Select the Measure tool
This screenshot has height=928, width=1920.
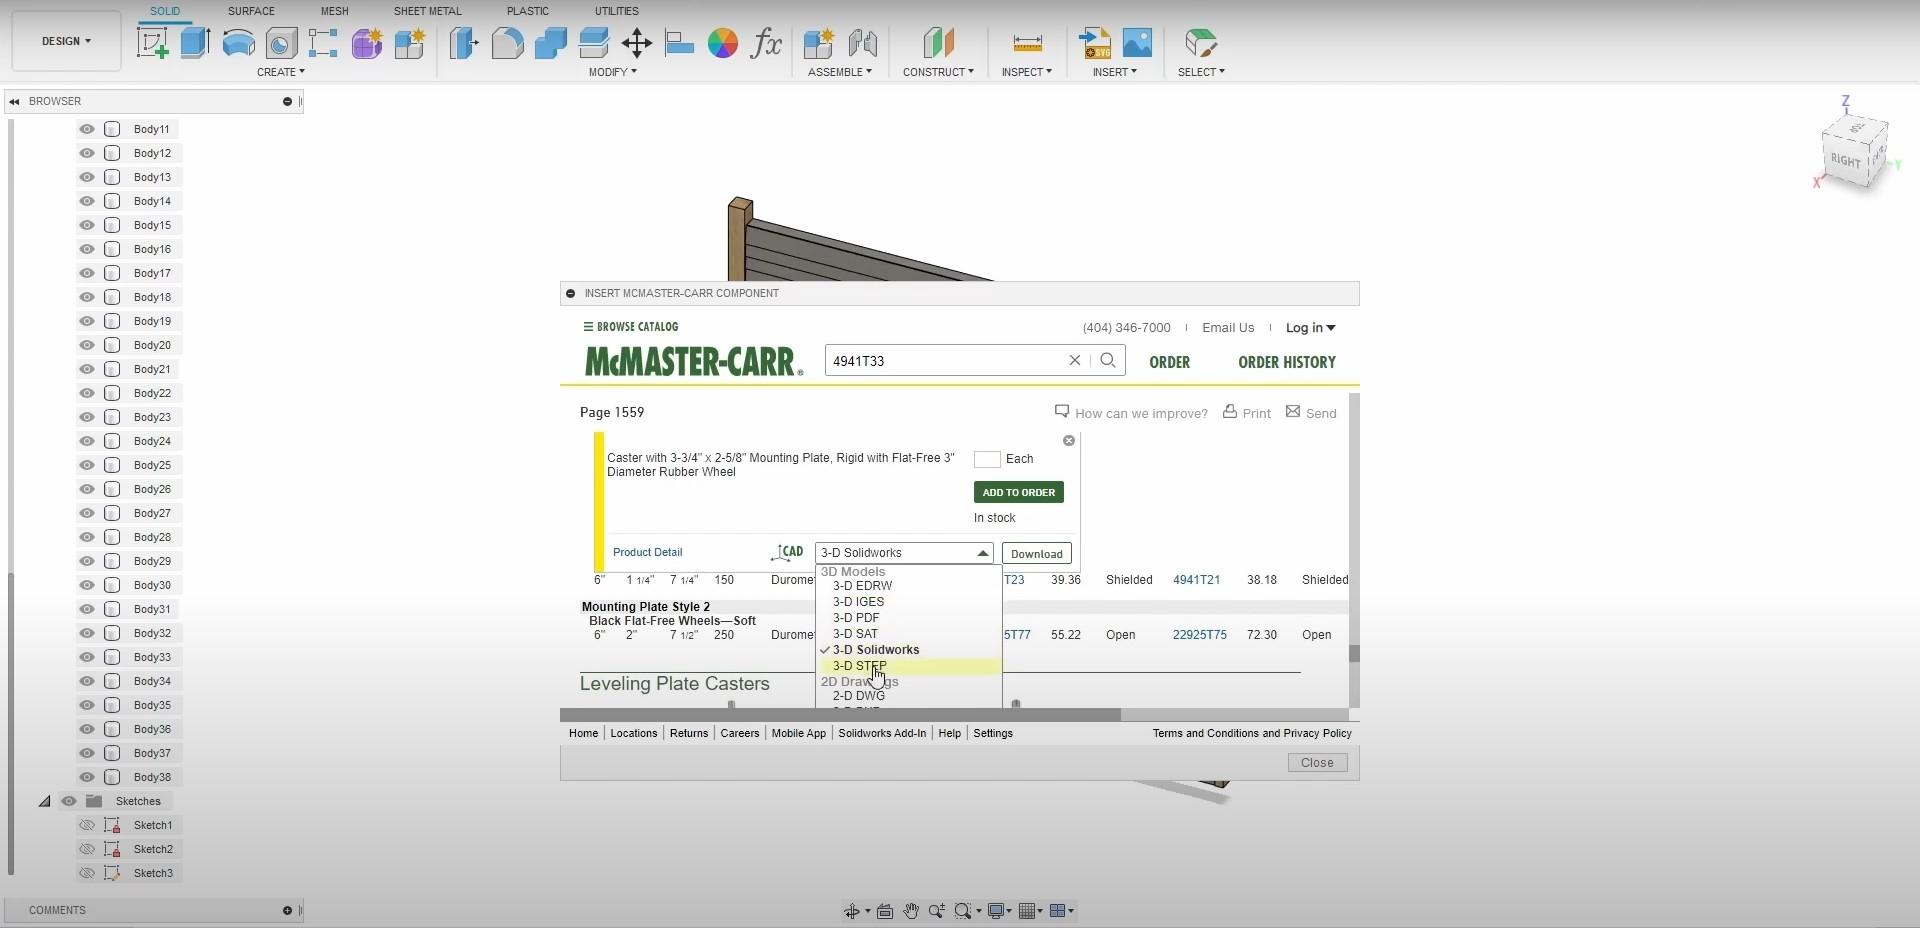coord(1027,43)
